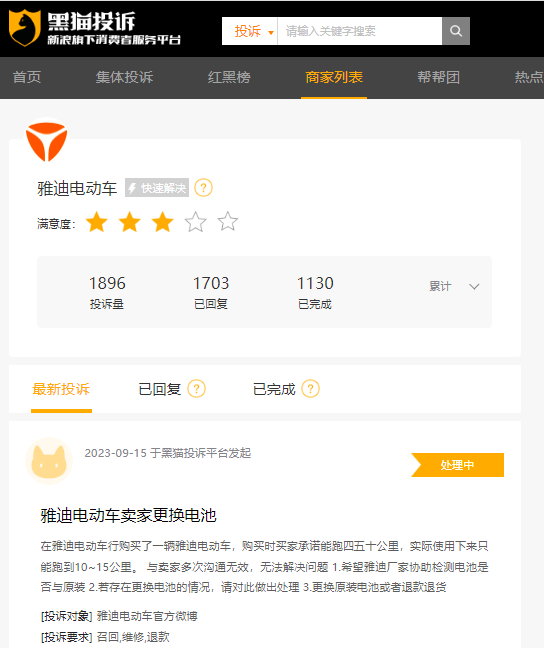Select the 商家列表 nav item
544x648 pixels.
(x=334, y=77)
